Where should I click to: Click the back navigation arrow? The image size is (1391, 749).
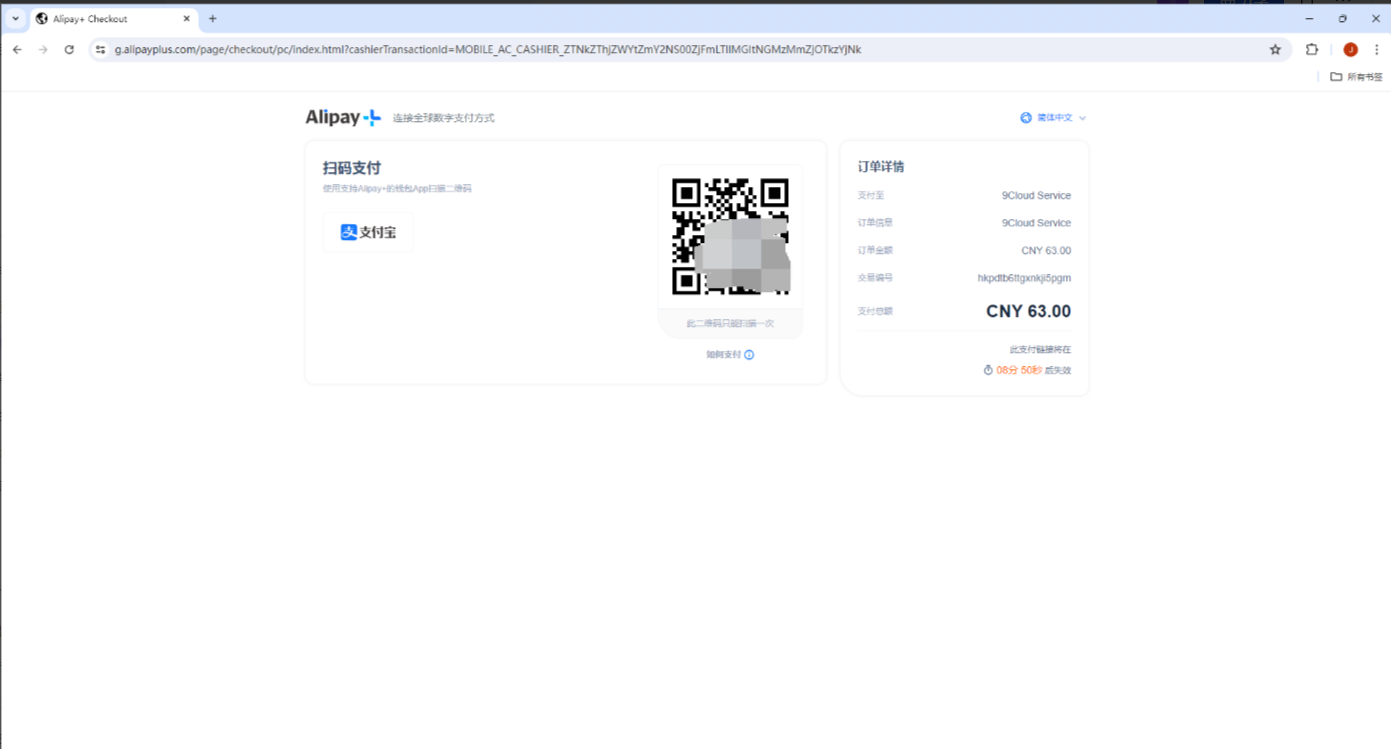17,49
